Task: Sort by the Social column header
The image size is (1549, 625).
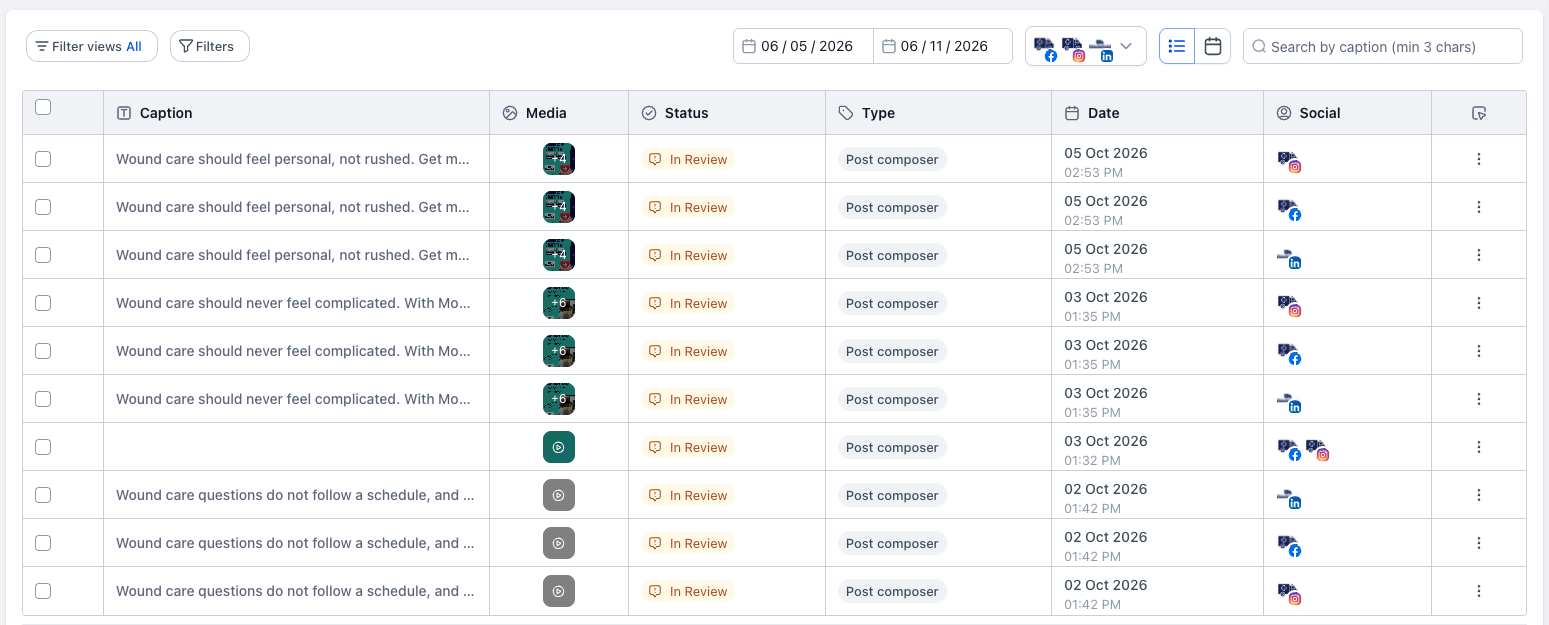Action: point(1347,113)
